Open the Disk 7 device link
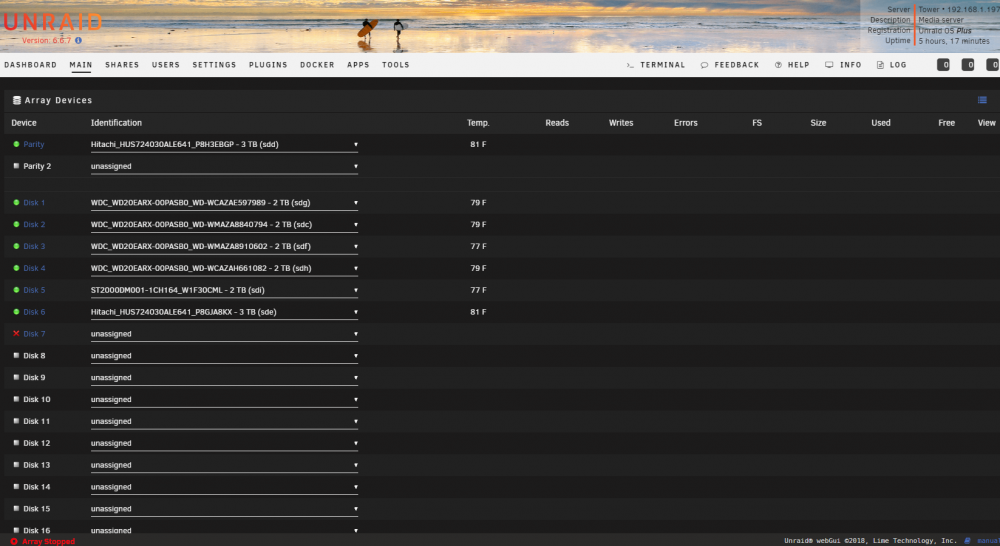 [x=34, y=334]
